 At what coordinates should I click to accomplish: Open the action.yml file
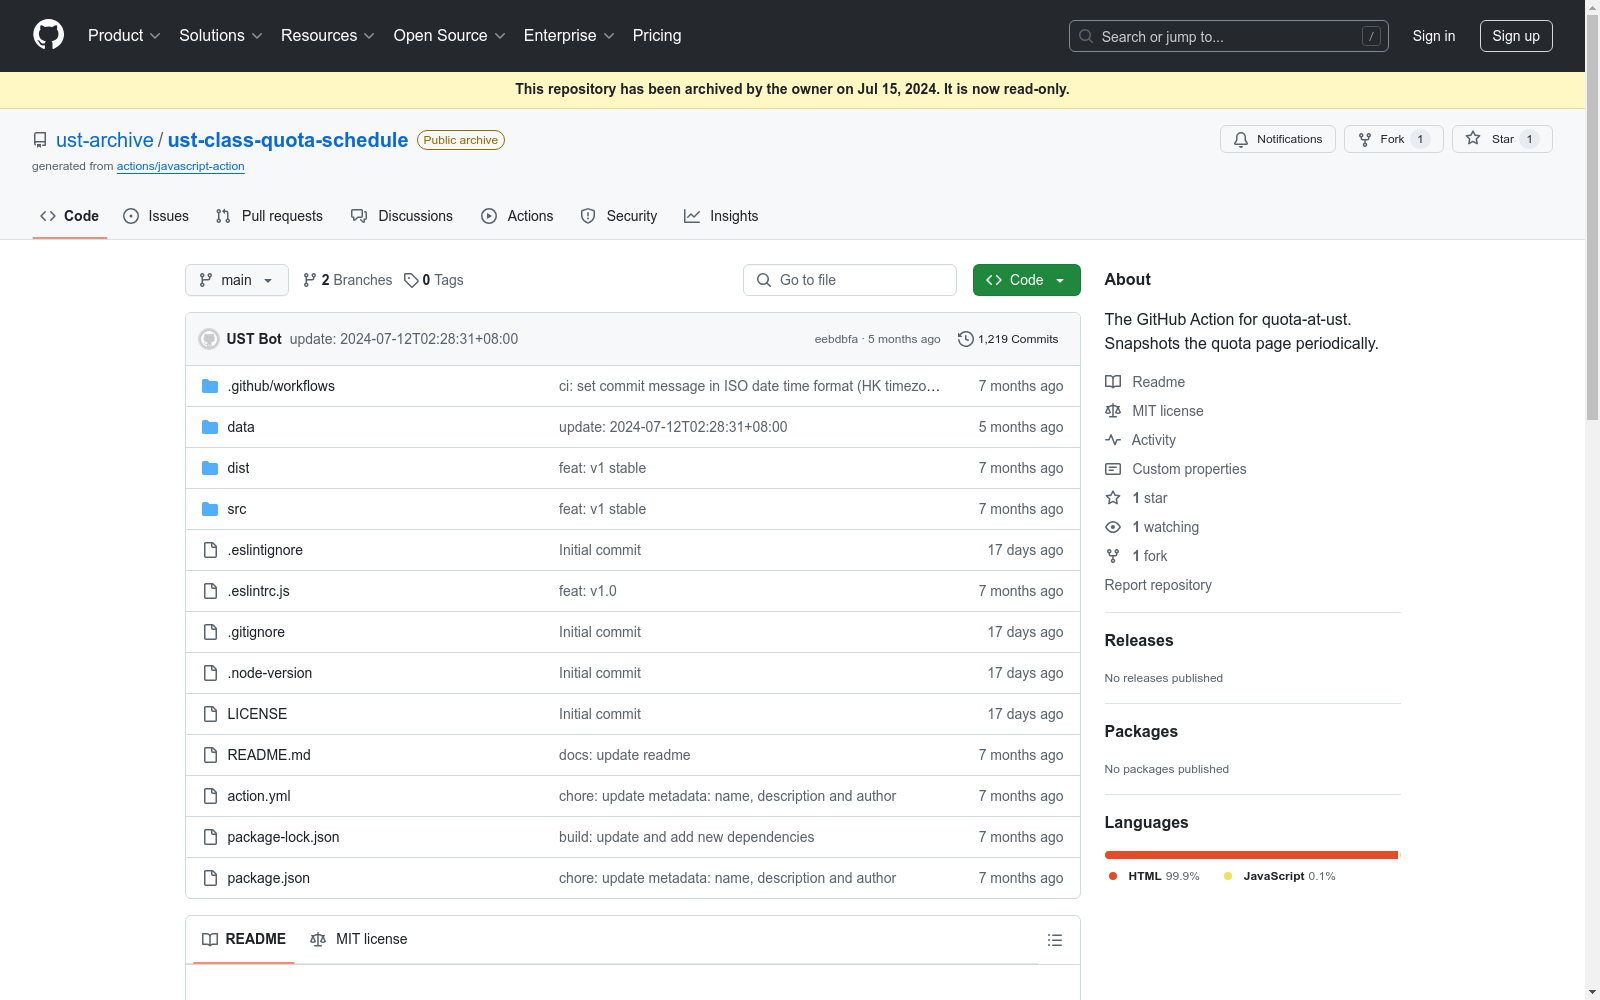coord(259,796)
